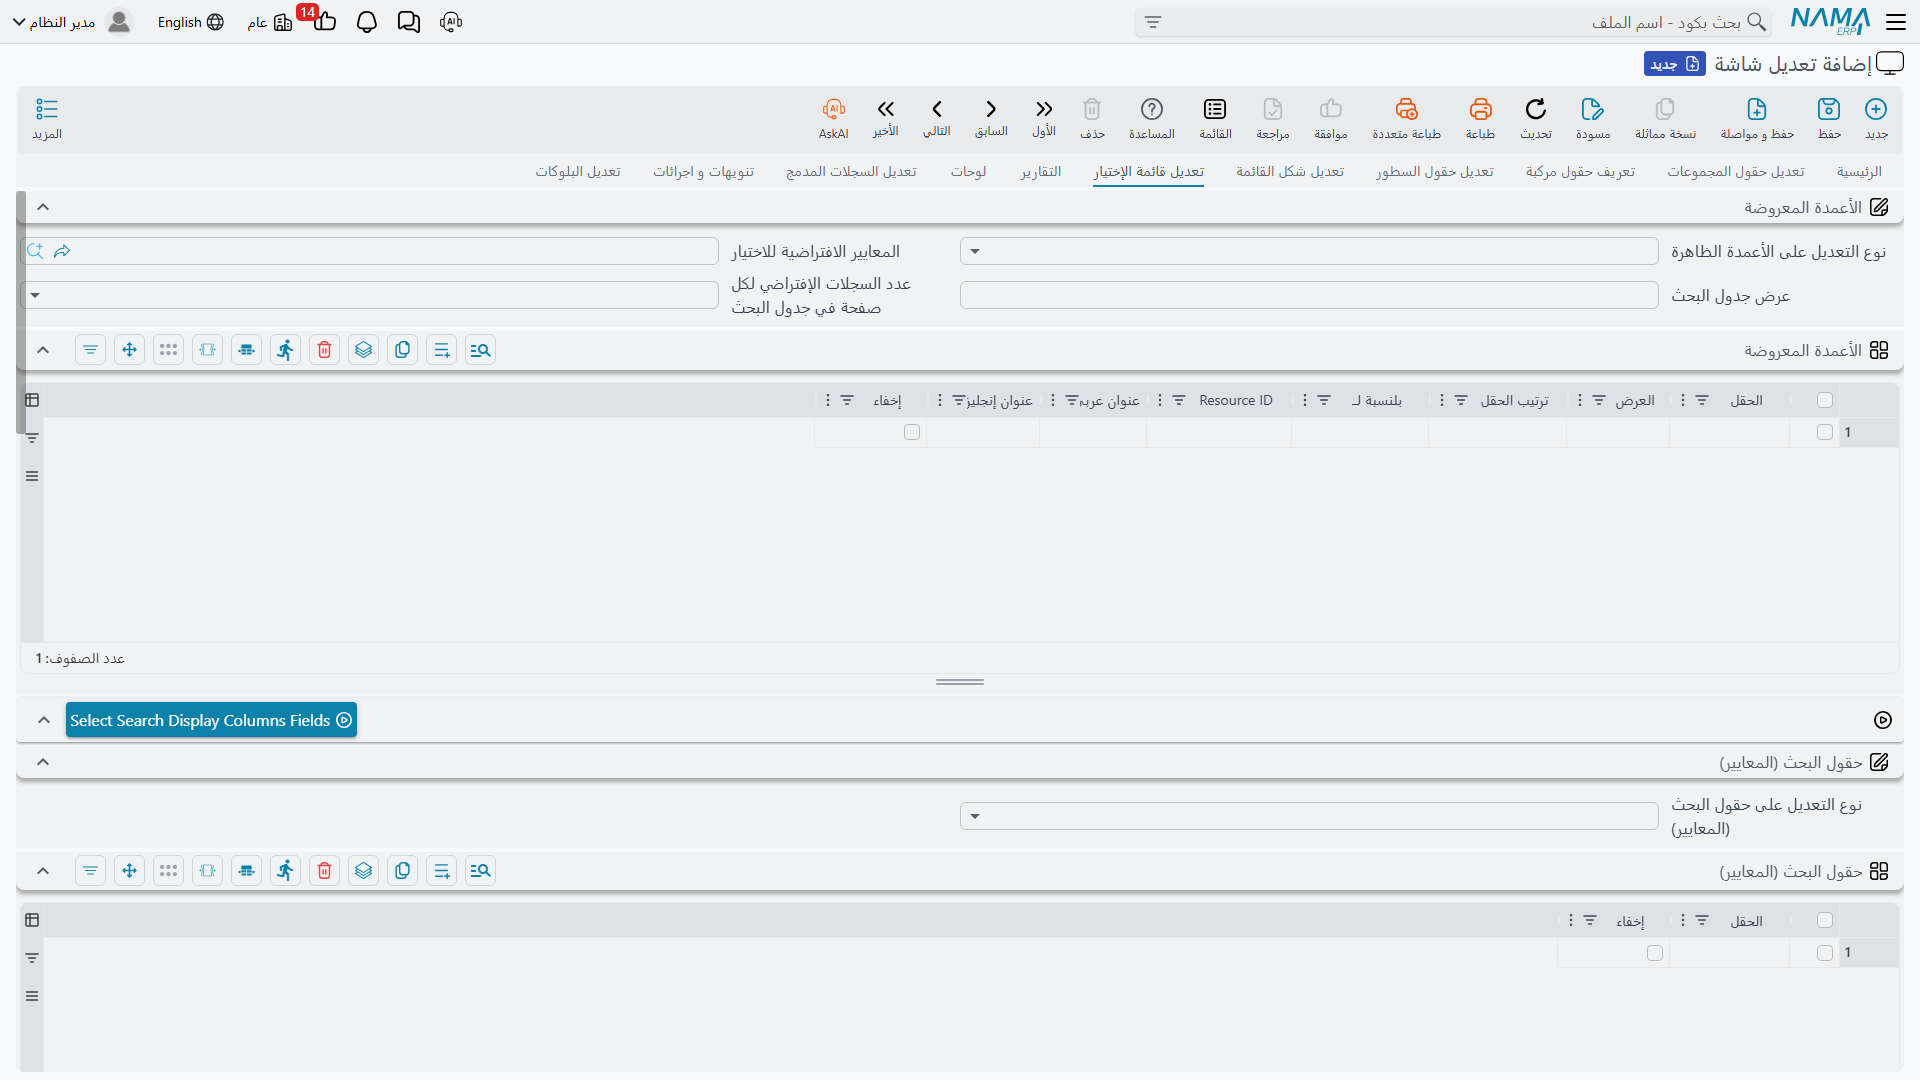Open the AskAI assistant icon
The image size is (1920, 1080).
point(833,109)
